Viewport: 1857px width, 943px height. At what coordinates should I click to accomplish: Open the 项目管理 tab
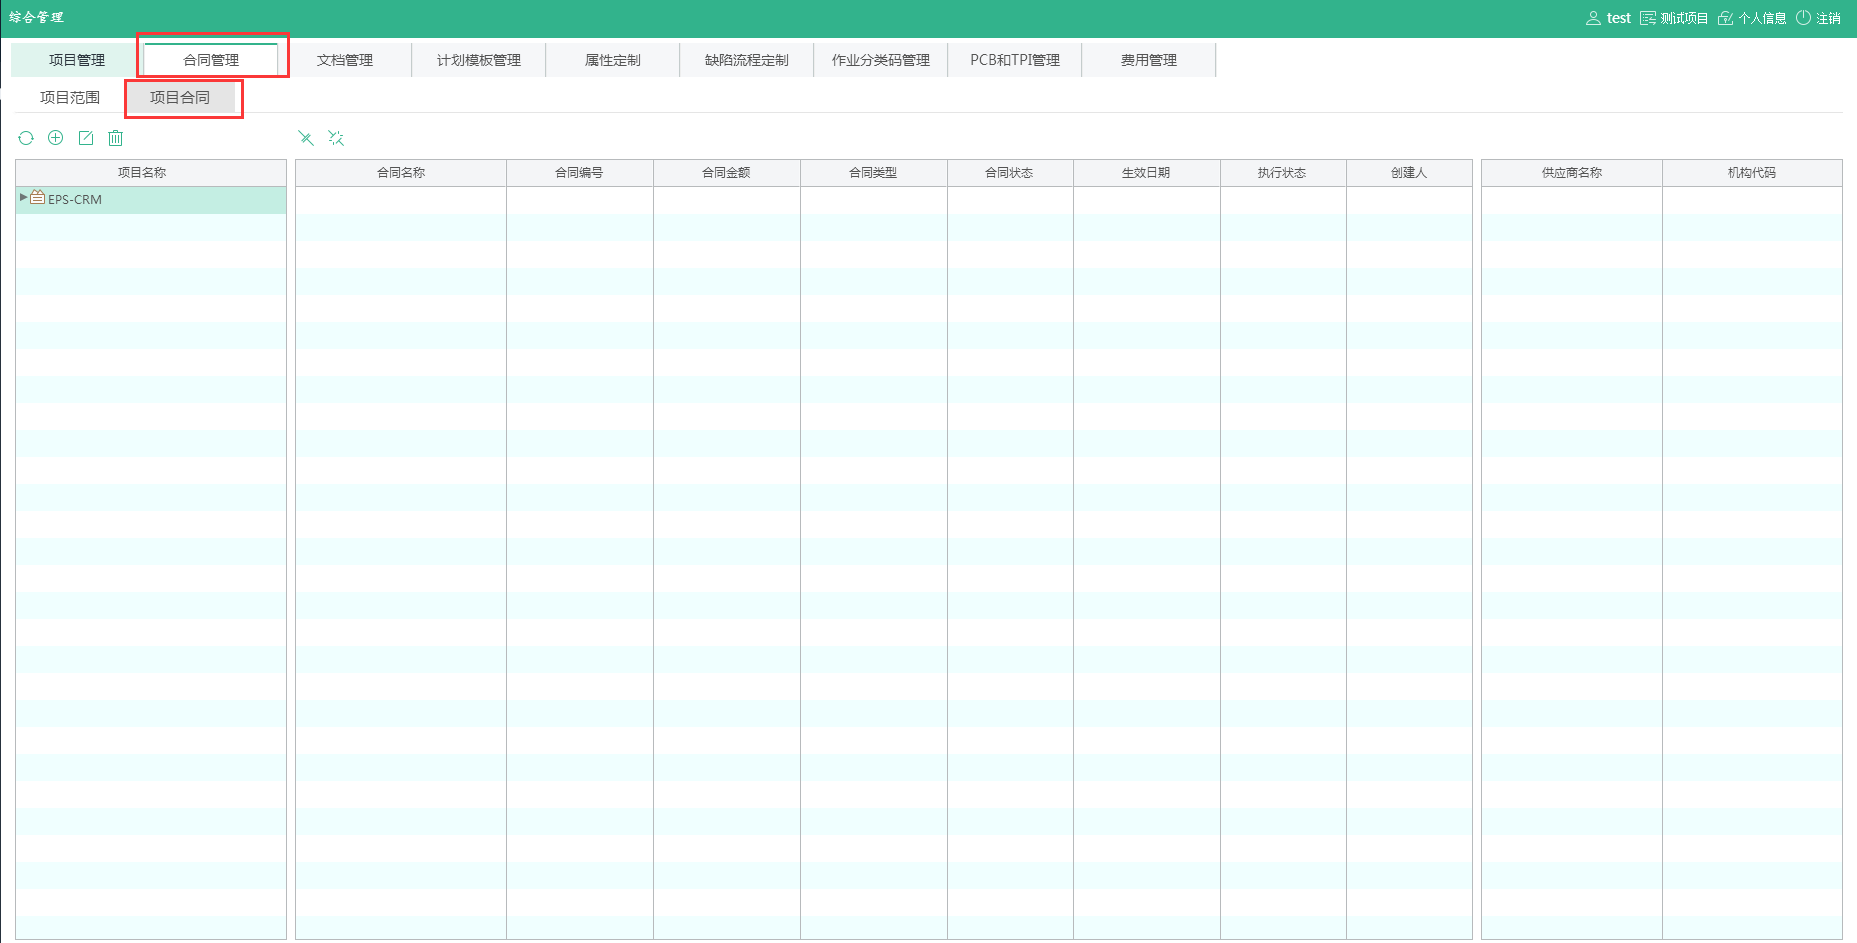[x=77, y=60]
